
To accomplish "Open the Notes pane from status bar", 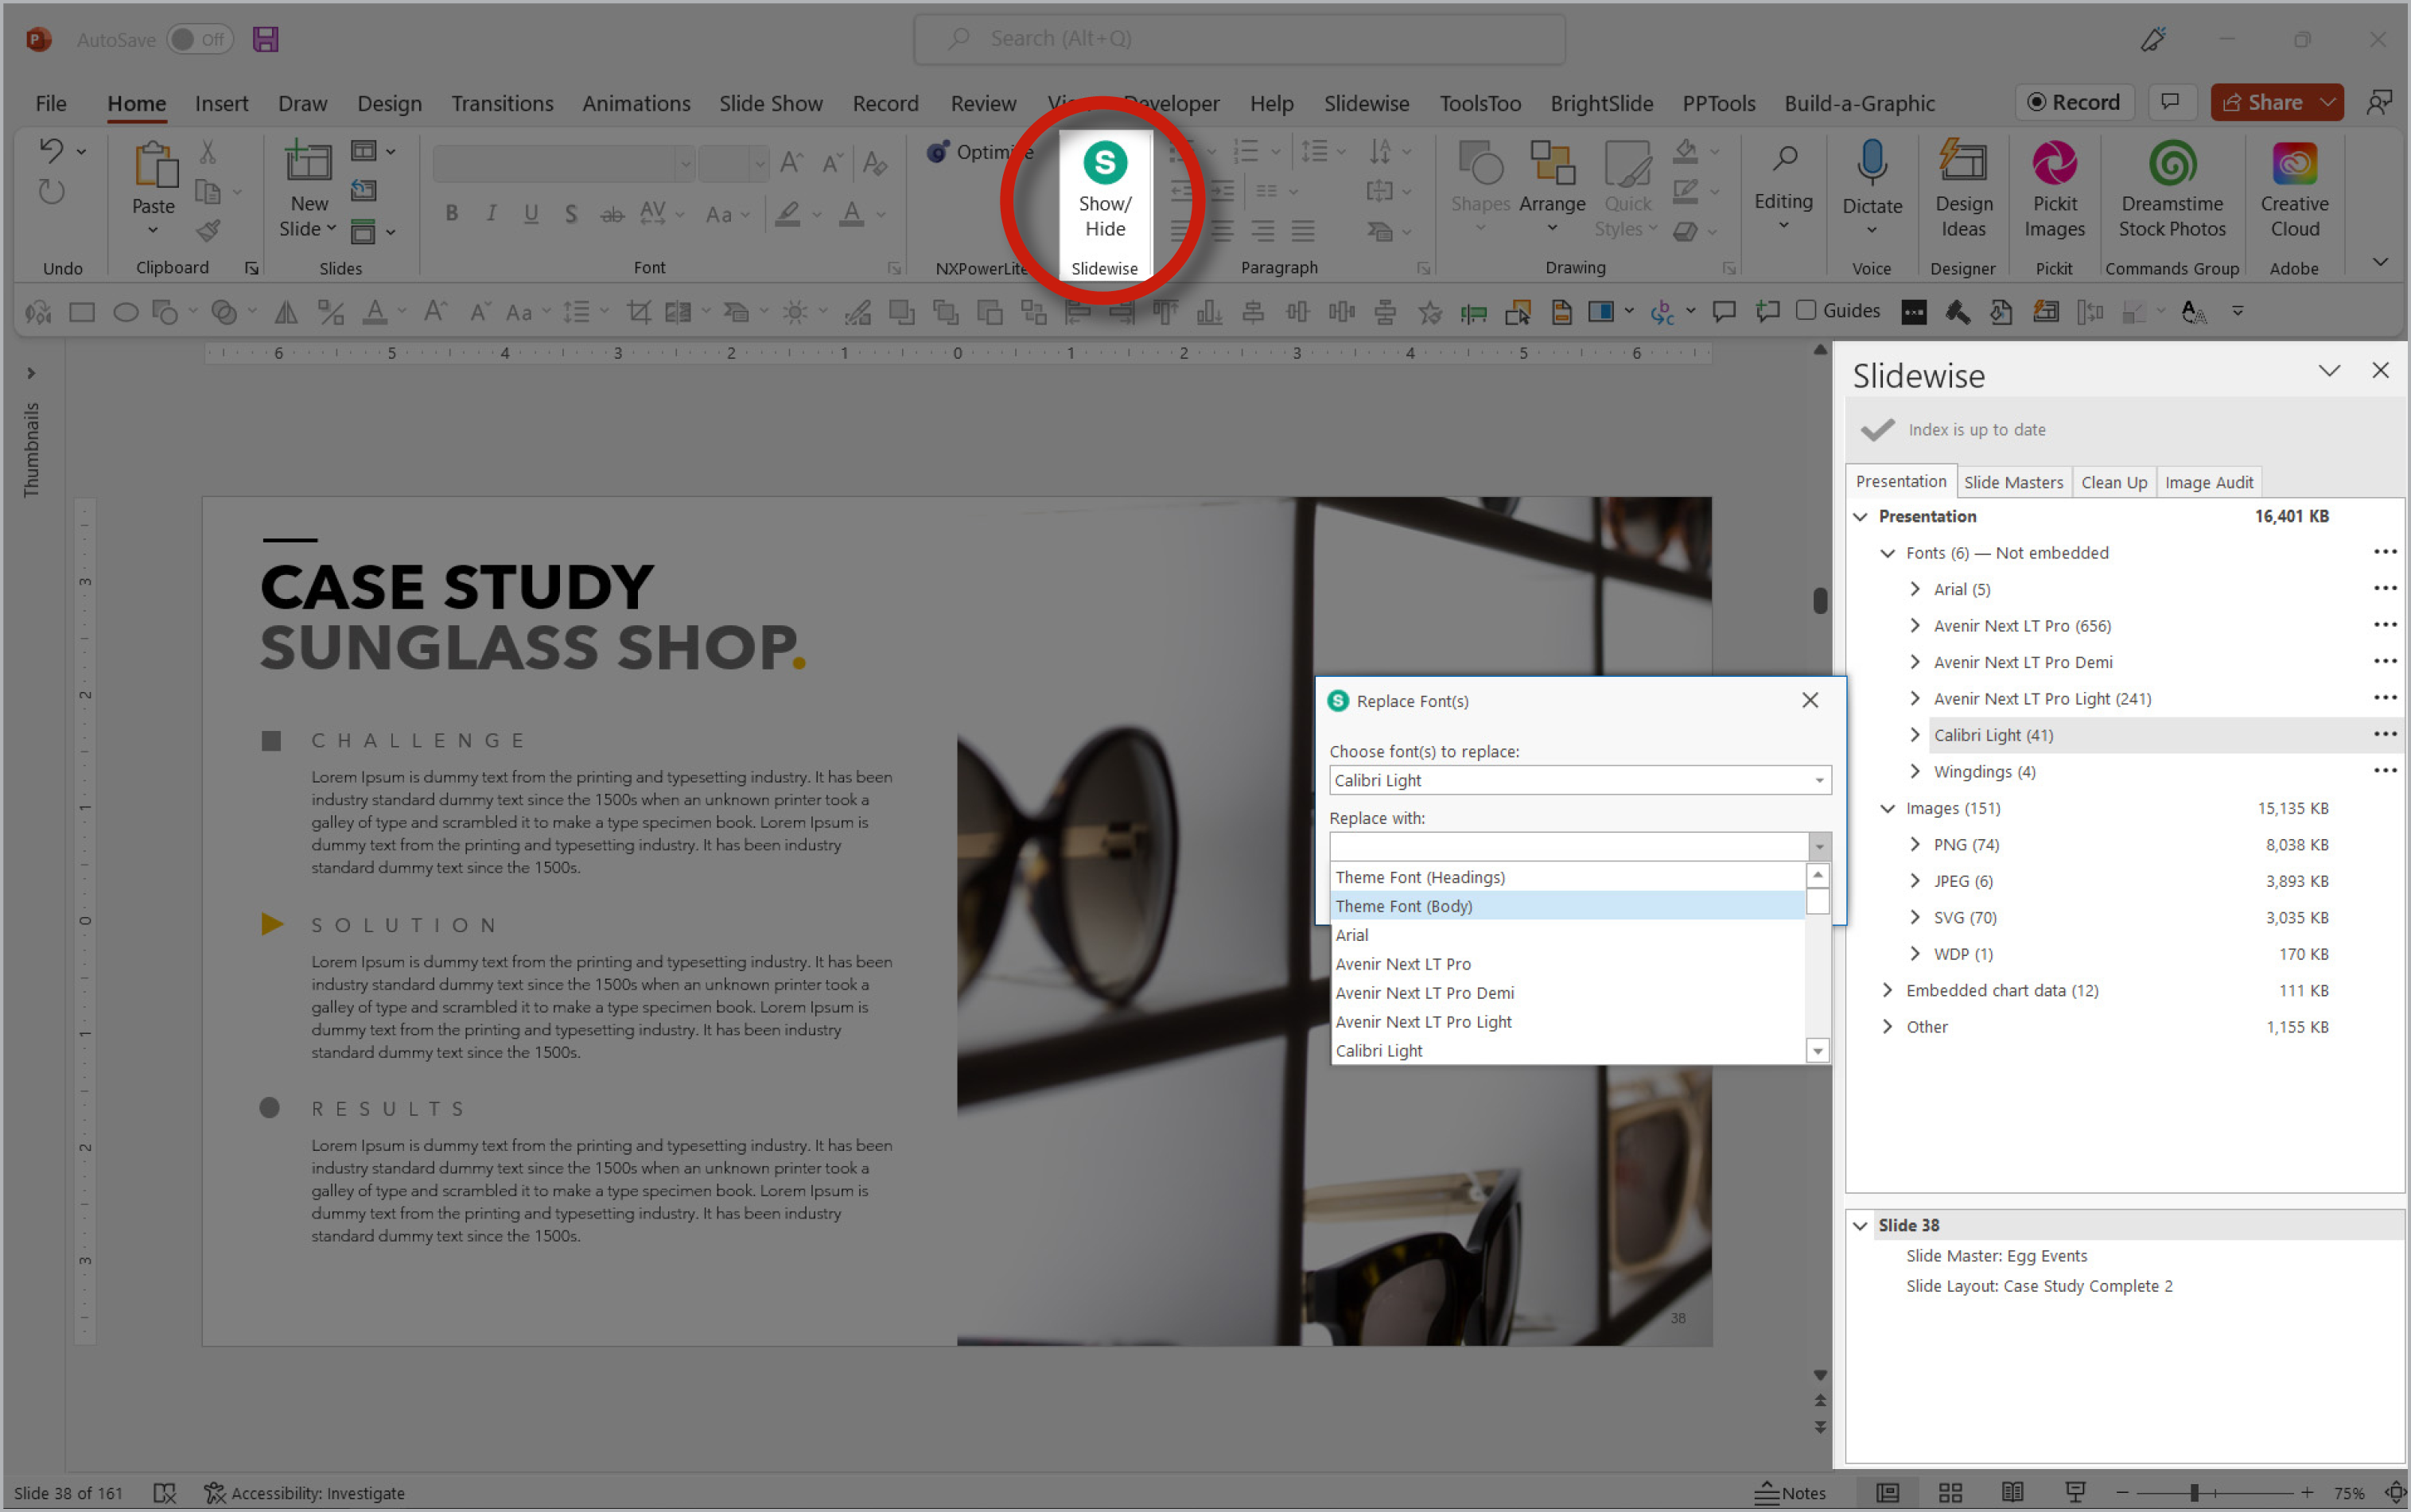I will (1790, 1492).
